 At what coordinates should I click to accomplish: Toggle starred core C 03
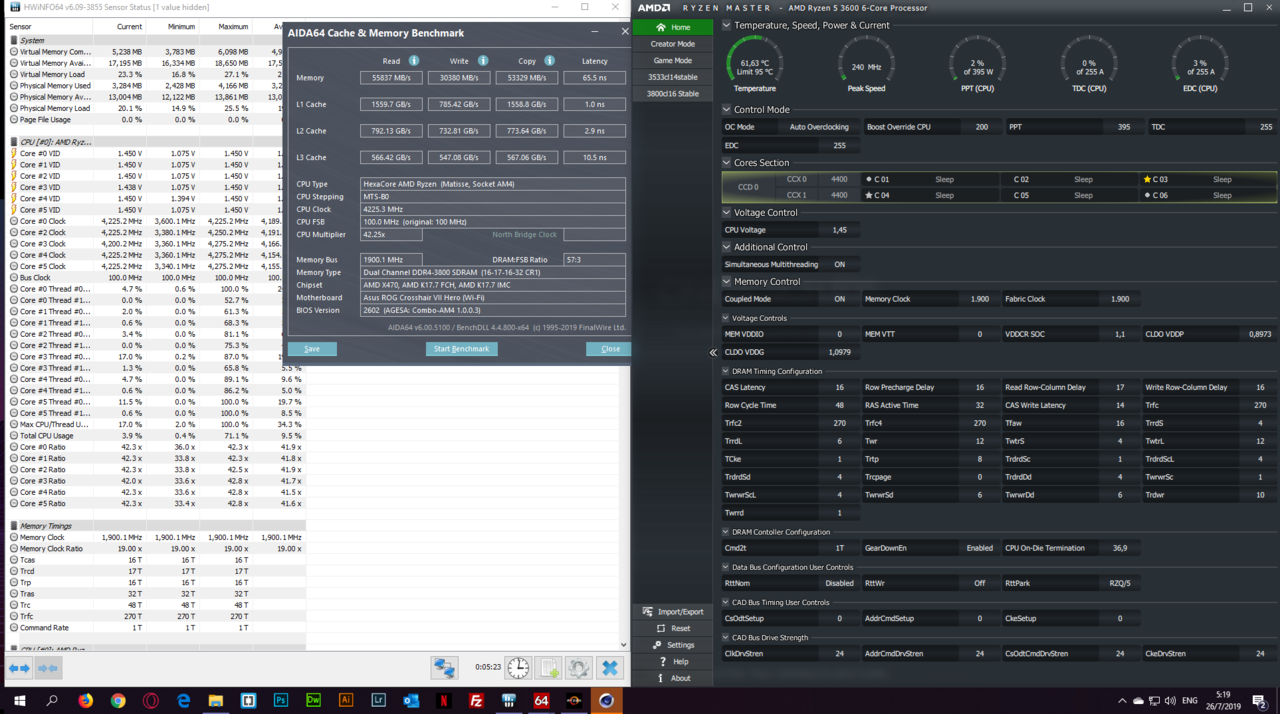coord(1207,179)
